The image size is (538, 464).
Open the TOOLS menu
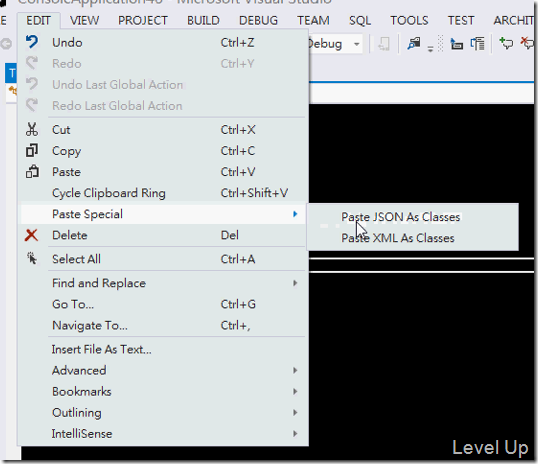(x=409, y=21)
